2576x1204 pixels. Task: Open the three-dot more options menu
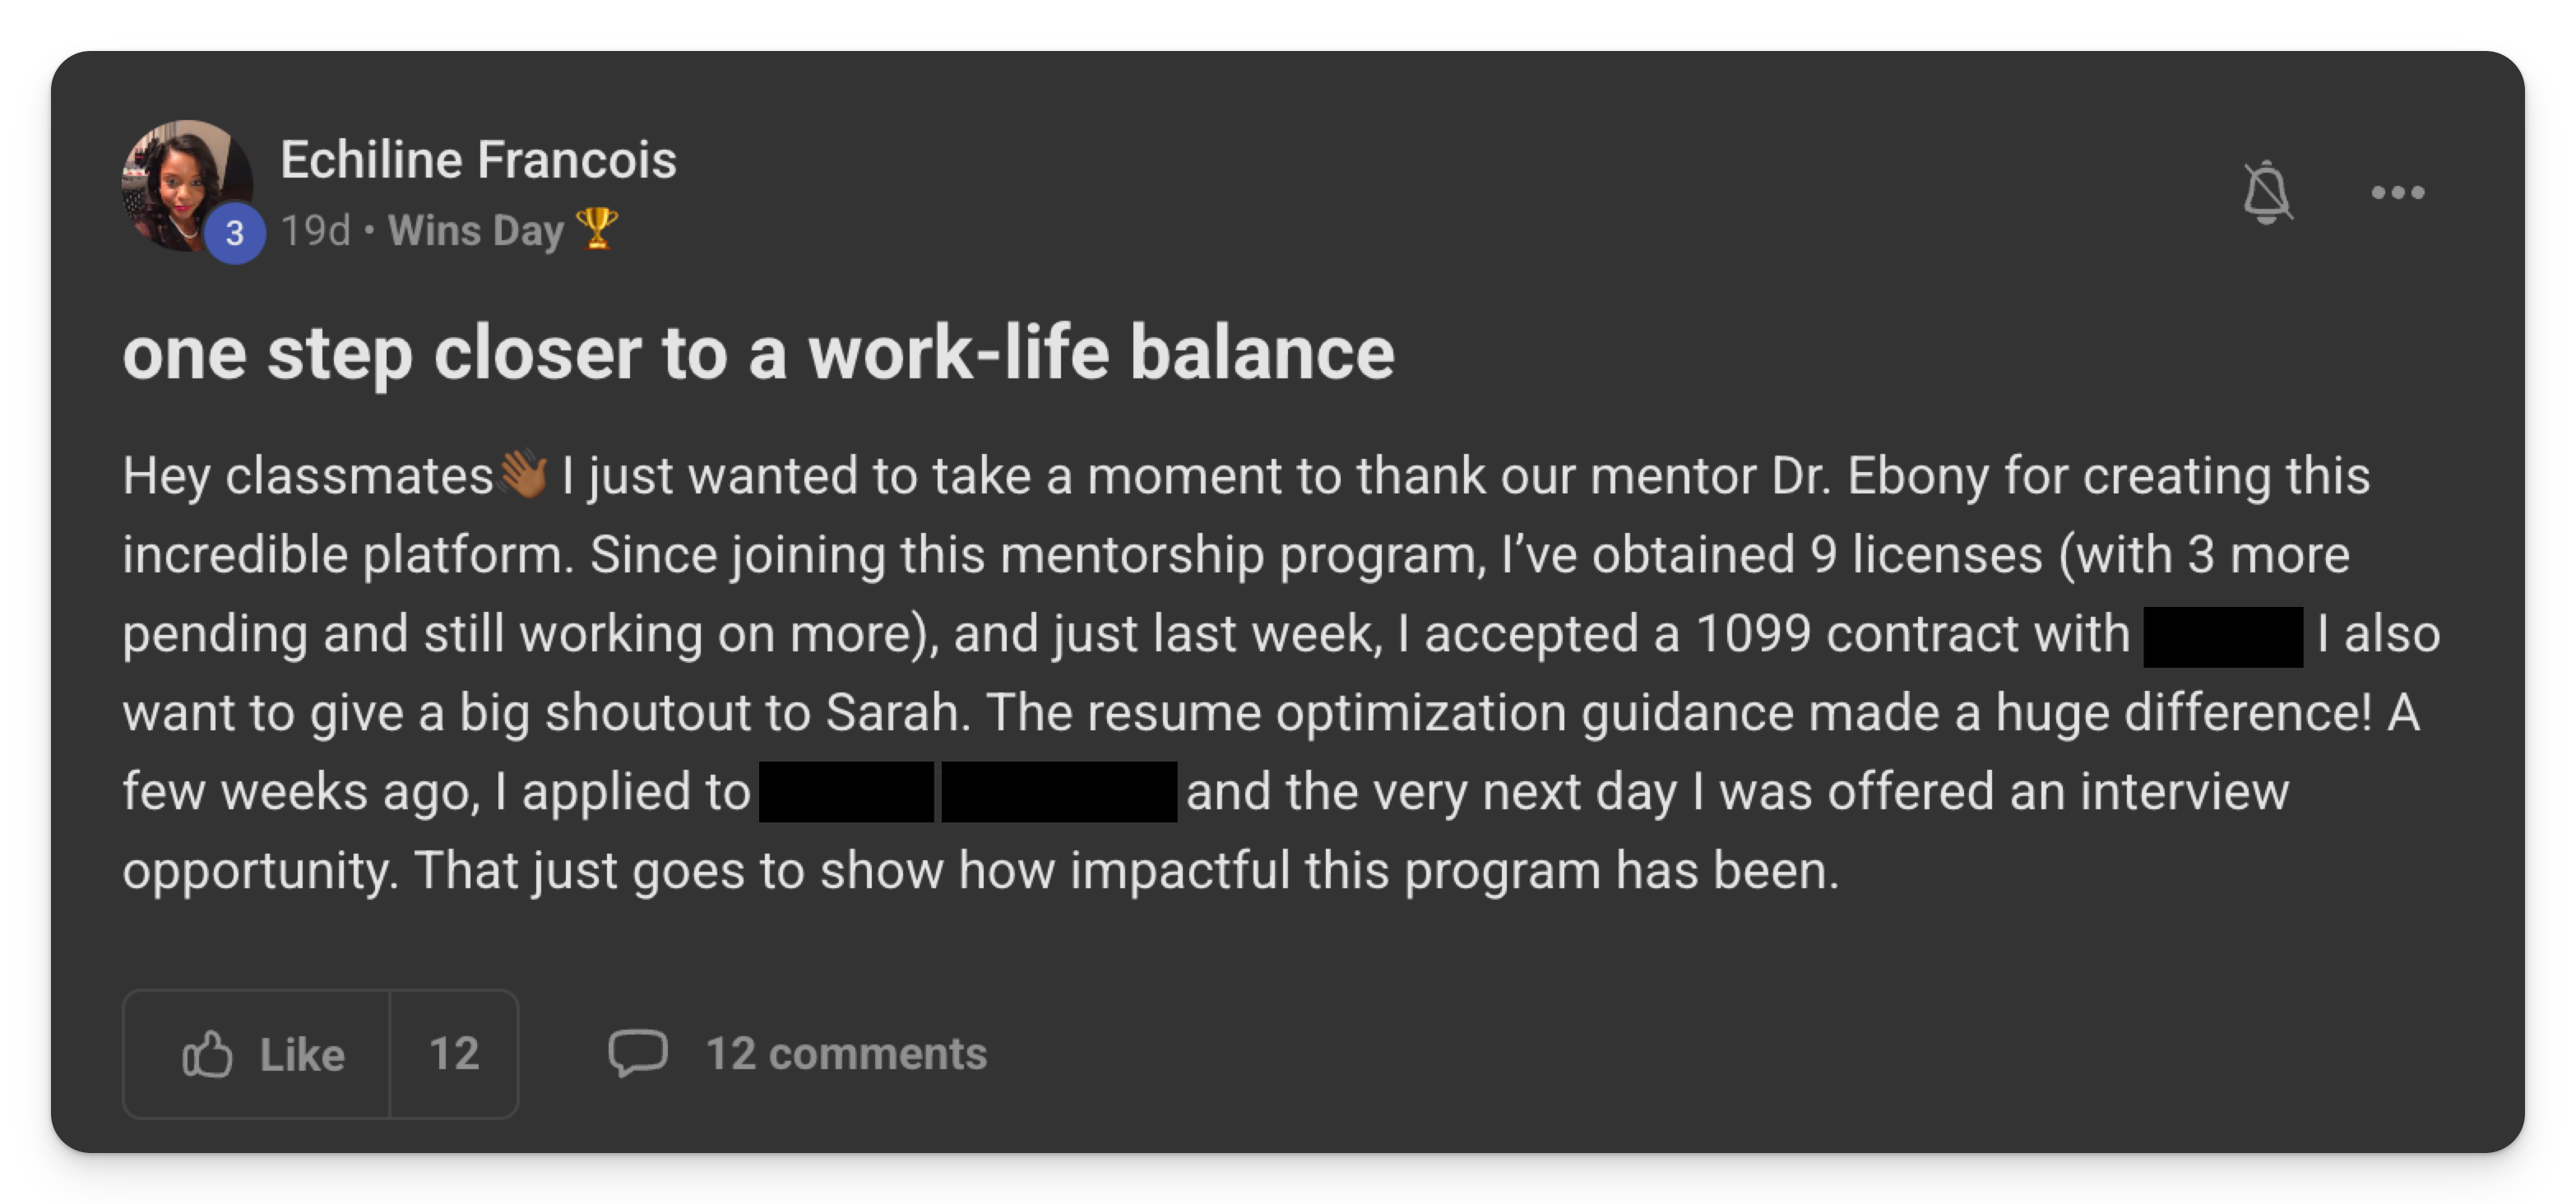pos(2397,192)
